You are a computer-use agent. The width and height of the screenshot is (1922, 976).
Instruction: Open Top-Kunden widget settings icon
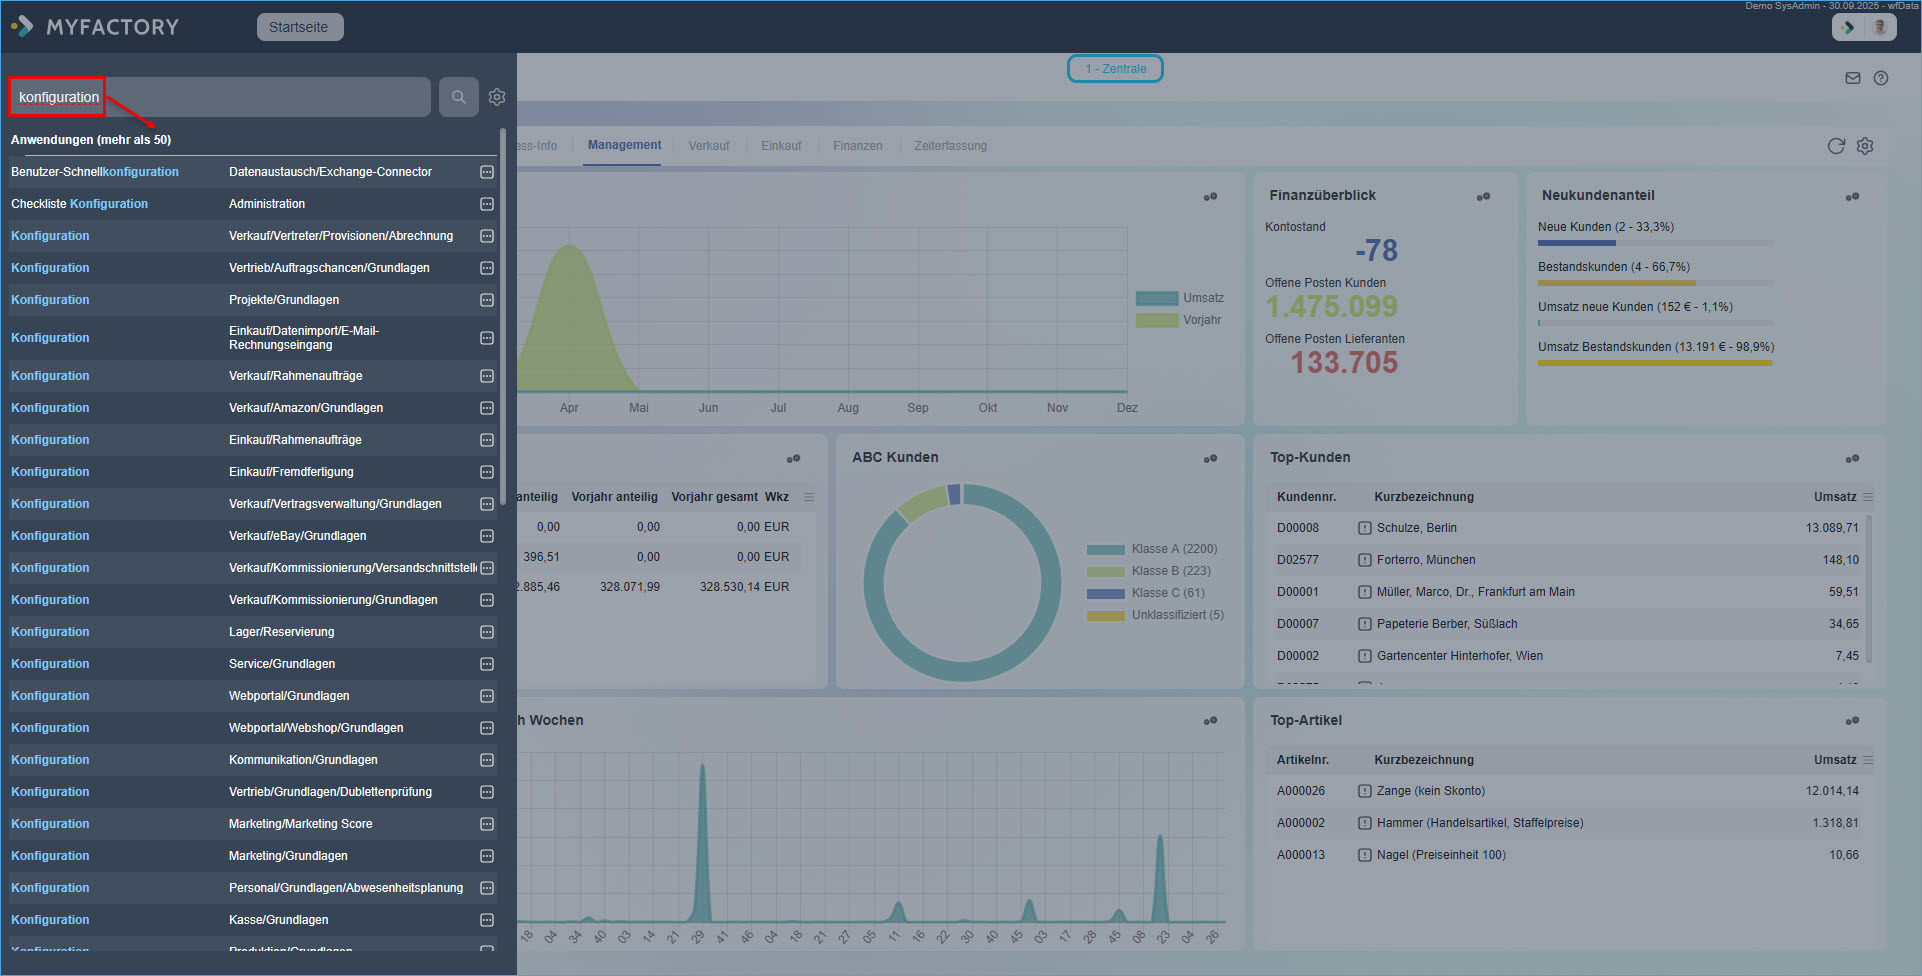click(1852, 459)
